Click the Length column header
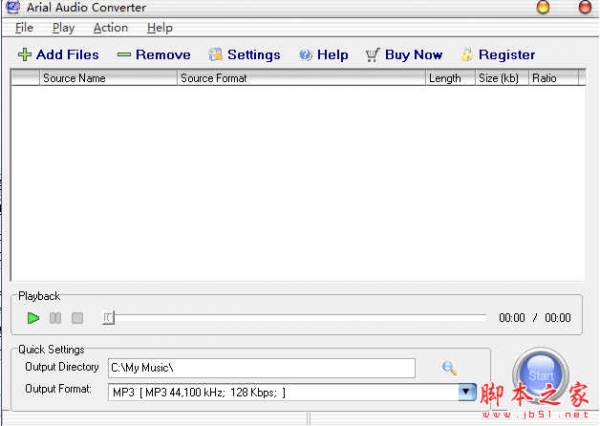Image resolution: width=600 pixels, height=426 pixels. click(450, 78)
